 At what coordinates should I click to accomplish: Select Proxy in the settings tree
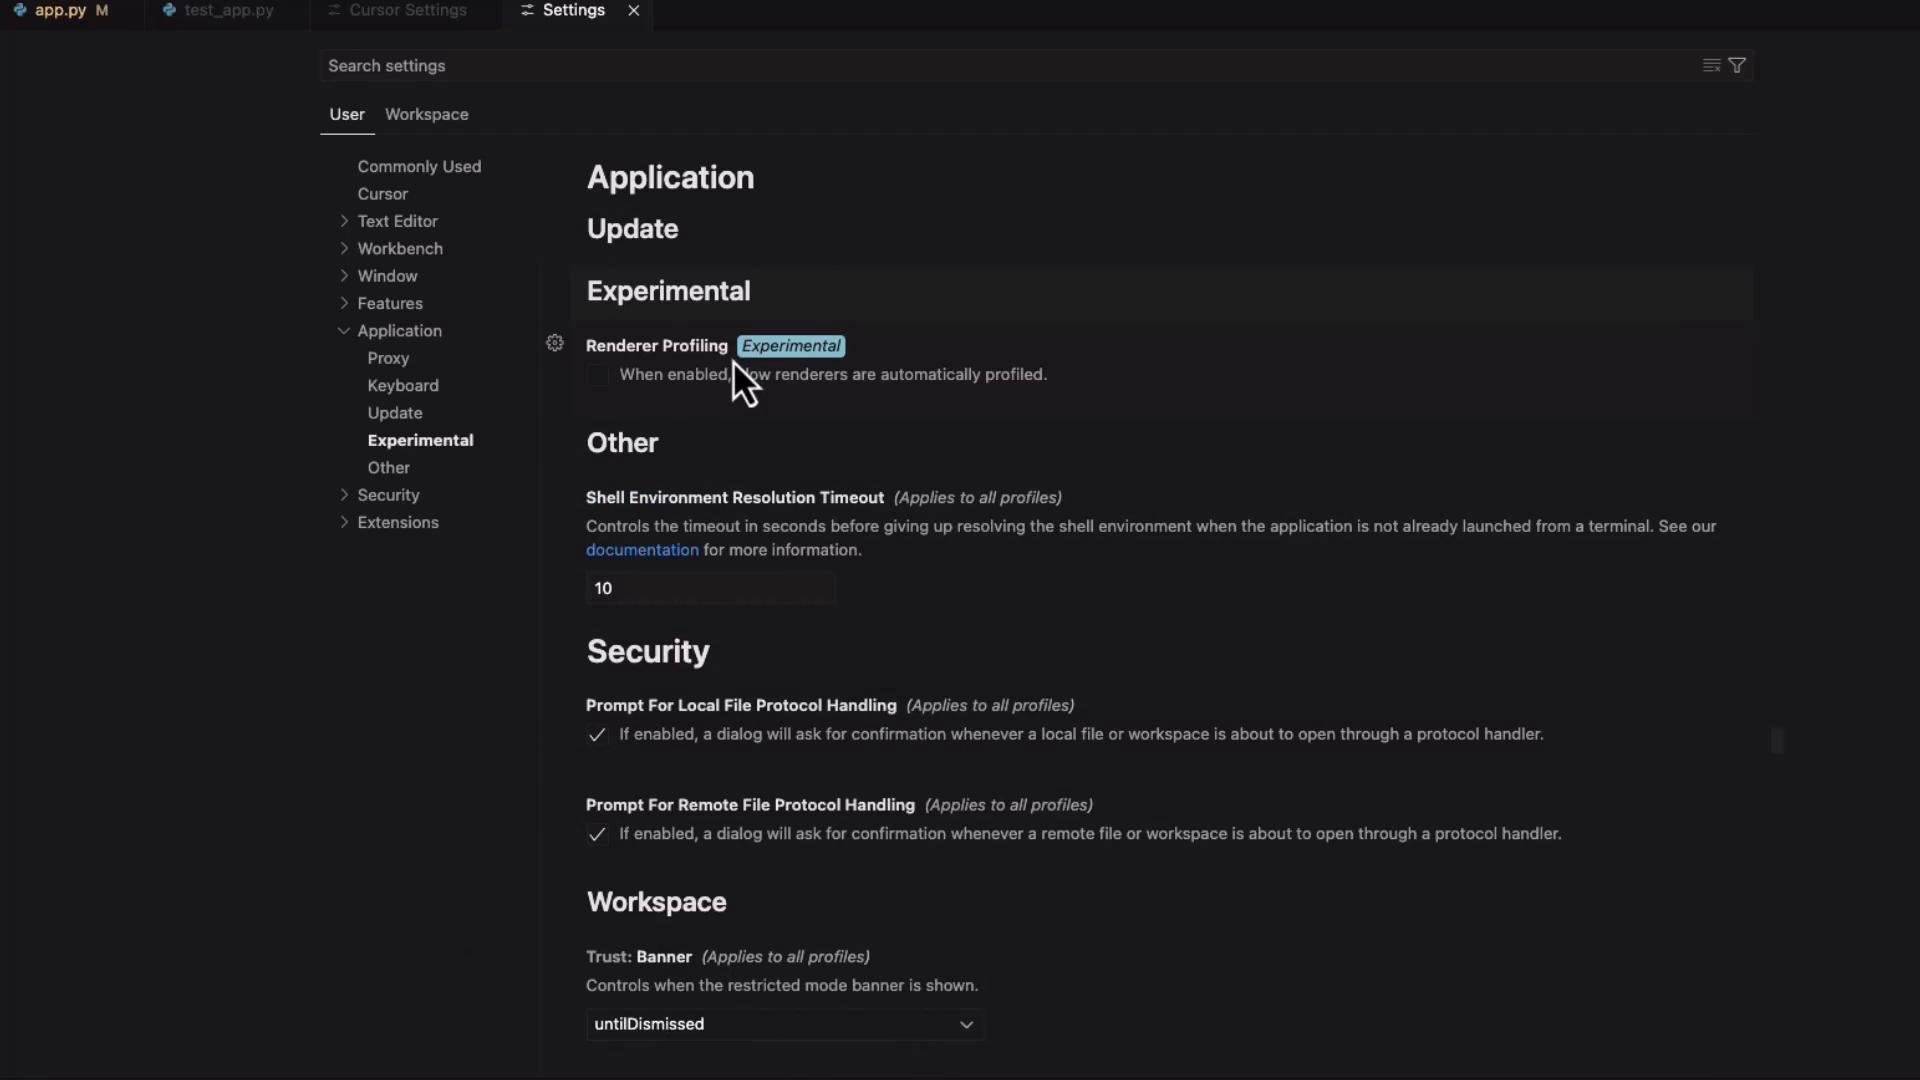pyautogui.click(x=388, y=358)
